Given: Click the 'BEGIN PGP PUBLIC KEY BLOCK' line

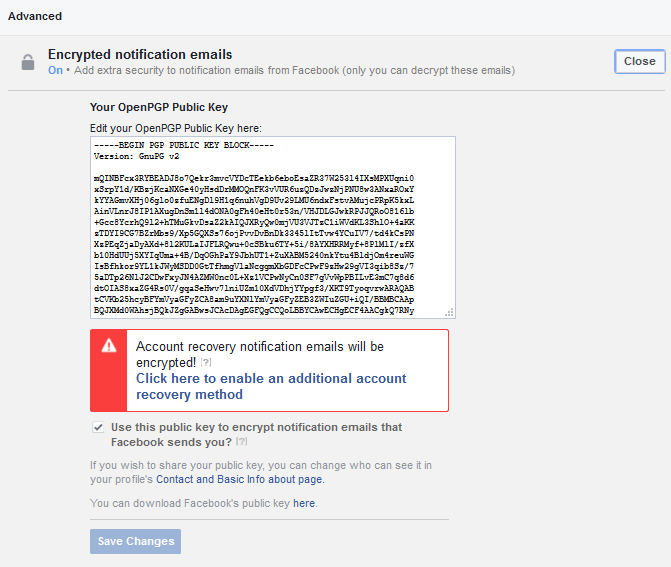Looking at the screenshot, I should click(184, 145).
